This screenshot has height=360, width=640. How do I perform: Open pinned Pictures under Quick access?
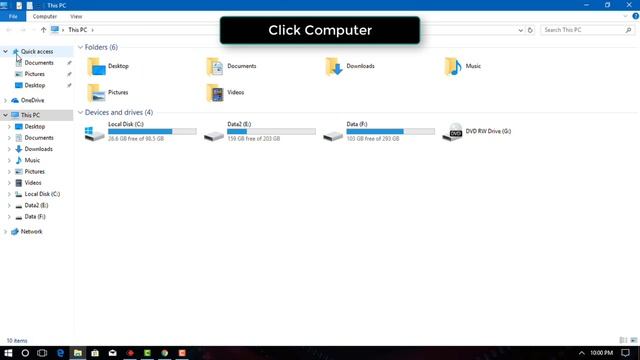[x=34, y=74]
